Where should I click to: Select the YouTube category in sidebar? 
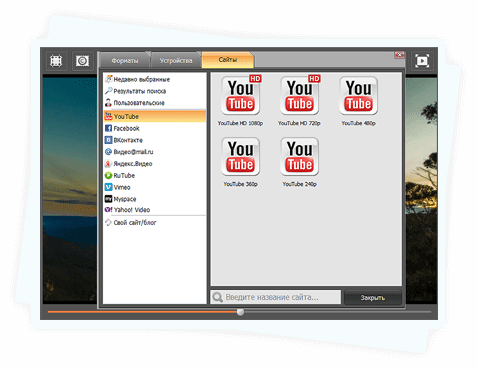[x=155, y=116]
